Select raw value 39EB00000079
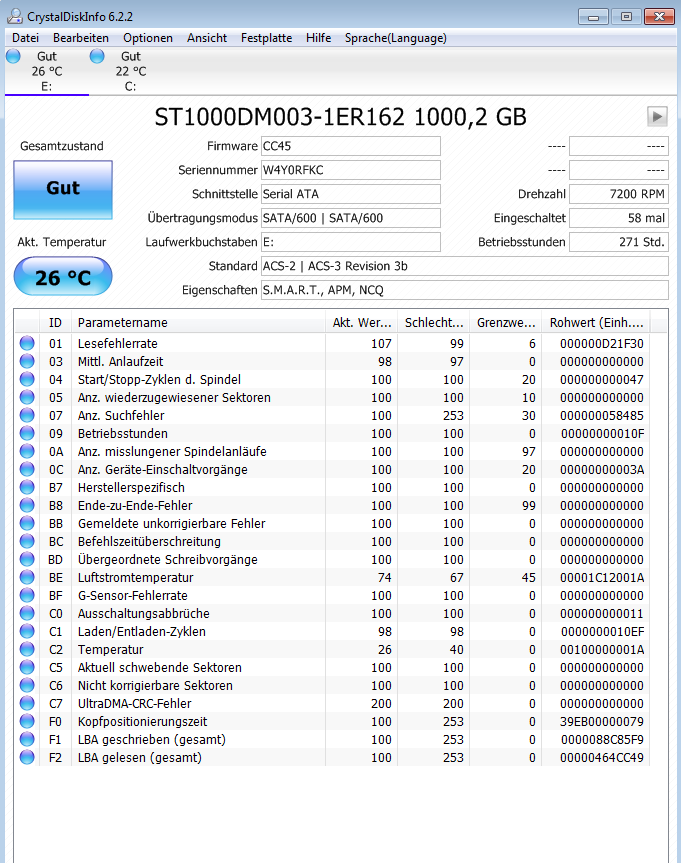 602,721
